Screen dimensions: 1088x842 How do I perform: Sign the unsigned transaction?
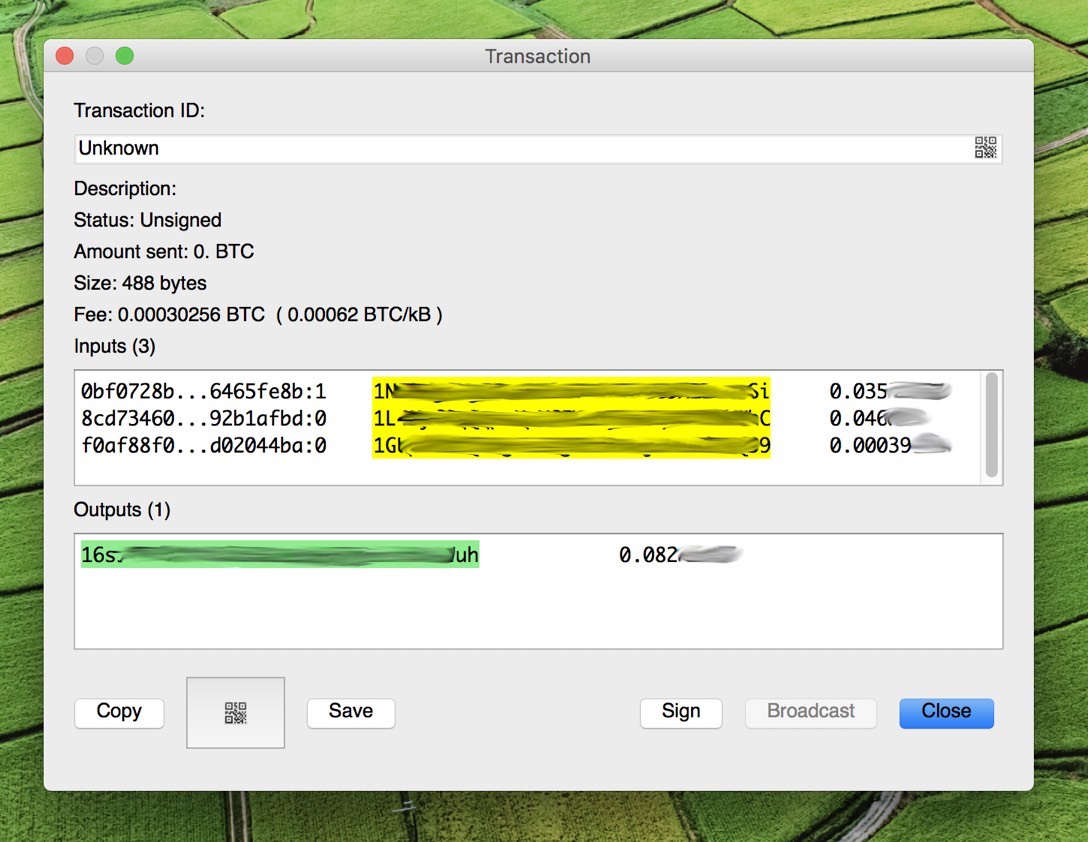click(x=681, y=712)
